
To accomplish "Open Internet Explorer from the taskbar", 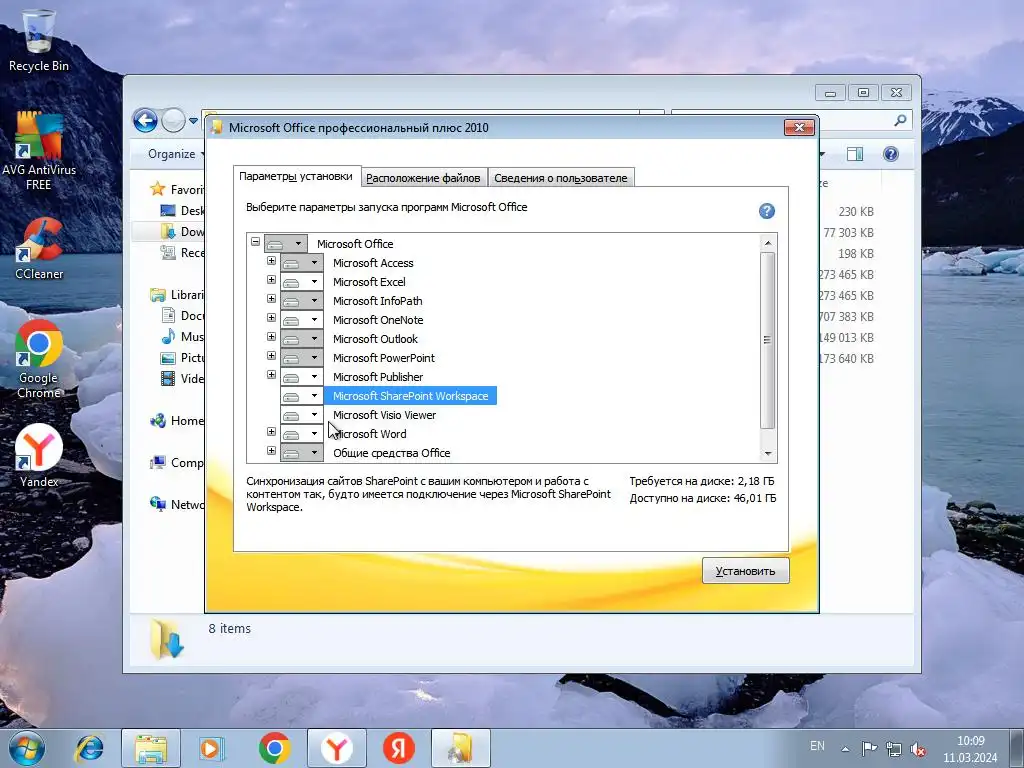I will point(89,748).
